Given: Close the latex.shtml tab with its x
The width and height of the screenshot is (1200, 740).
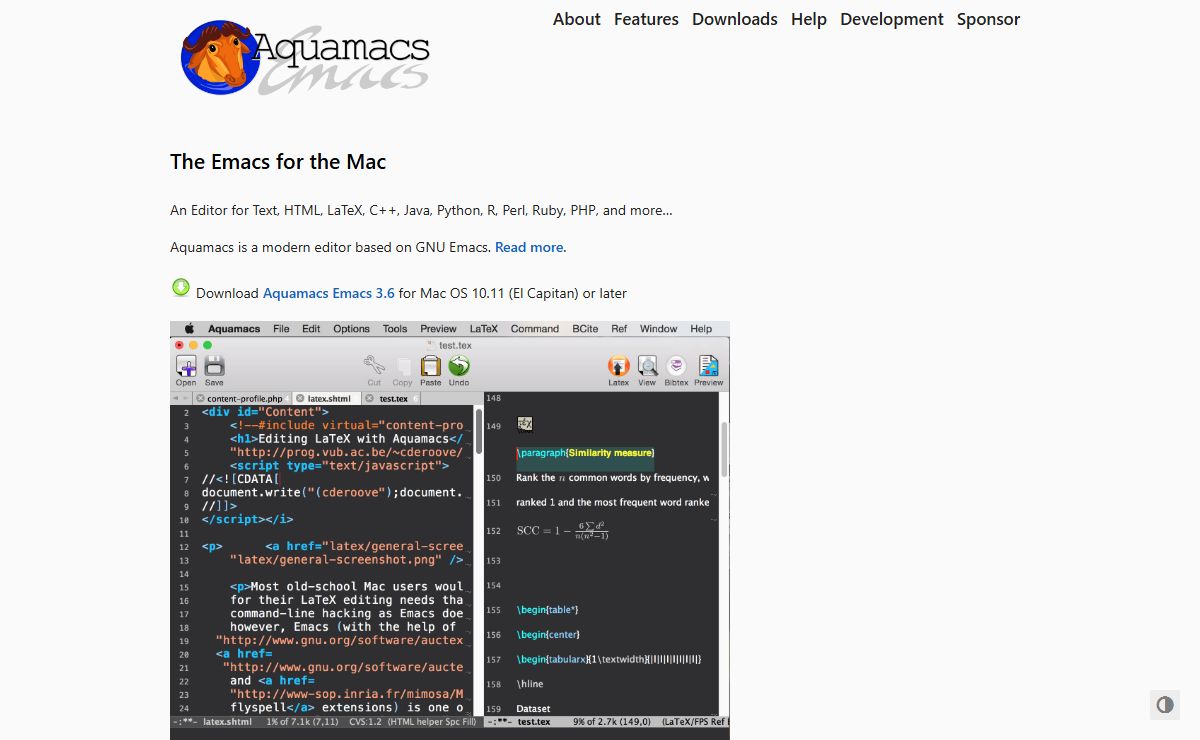Looking at the screenshot, I should pyautogui.click(x=300, y=398).
